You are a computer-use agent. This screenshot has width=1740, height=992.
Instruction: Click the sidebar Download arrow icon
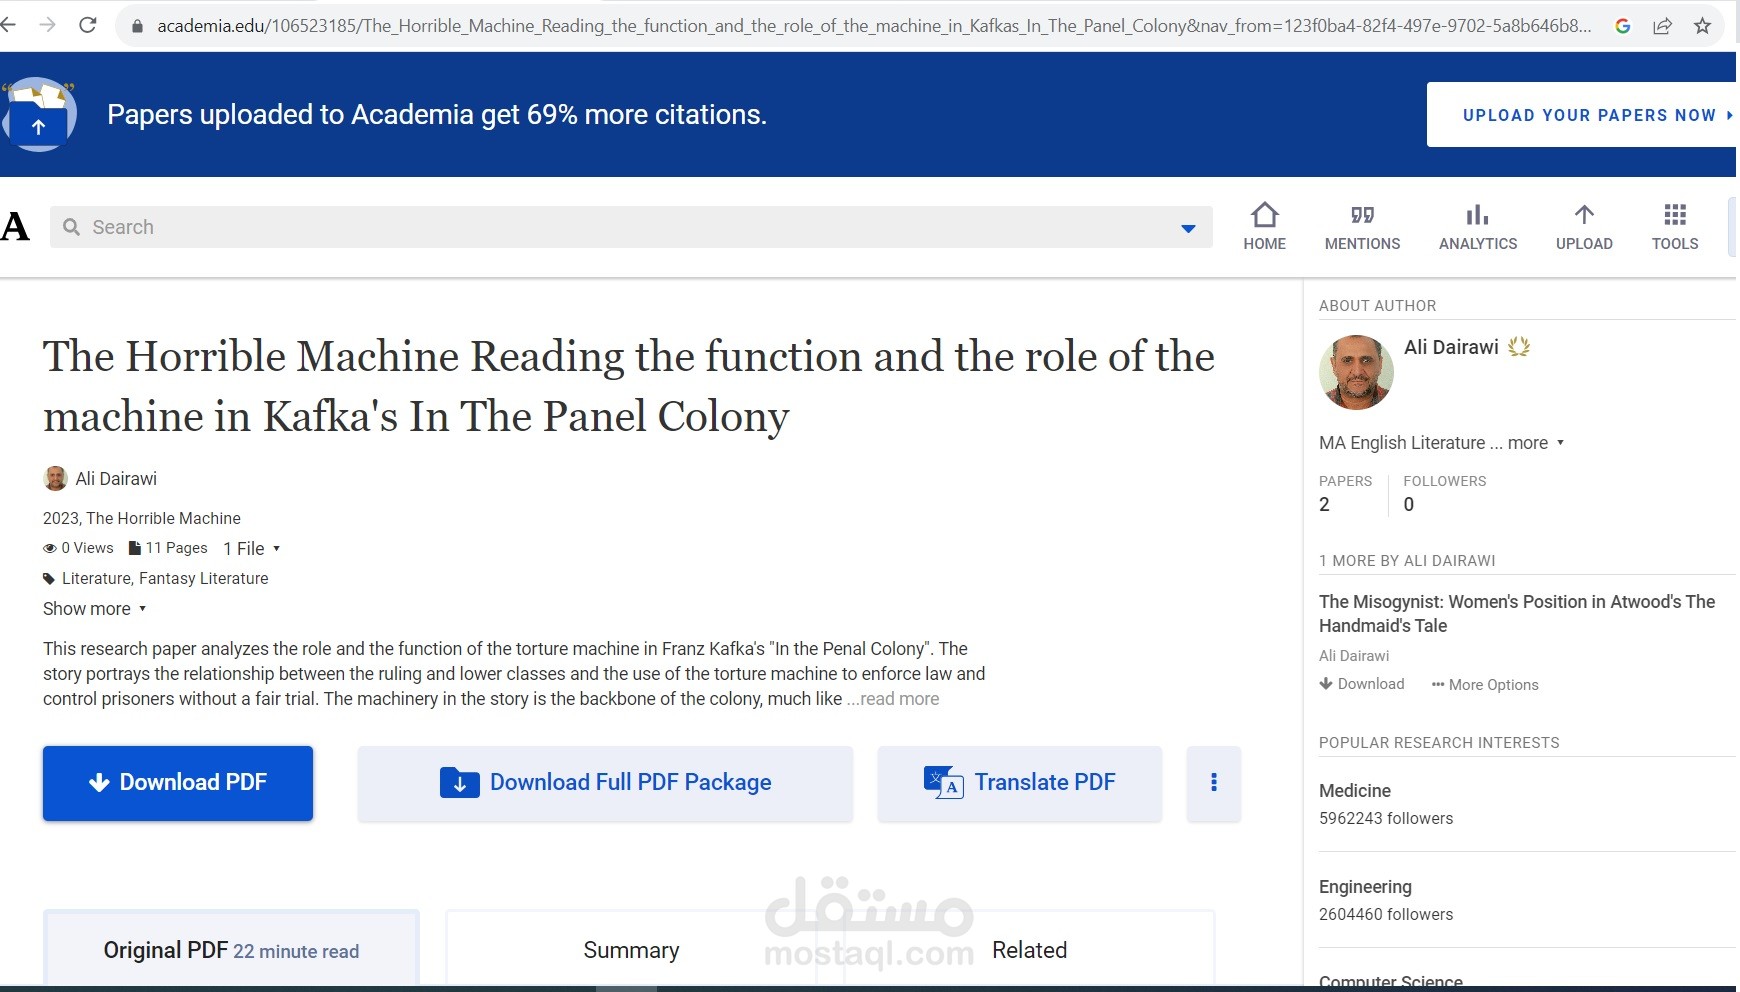point(1326,684)
